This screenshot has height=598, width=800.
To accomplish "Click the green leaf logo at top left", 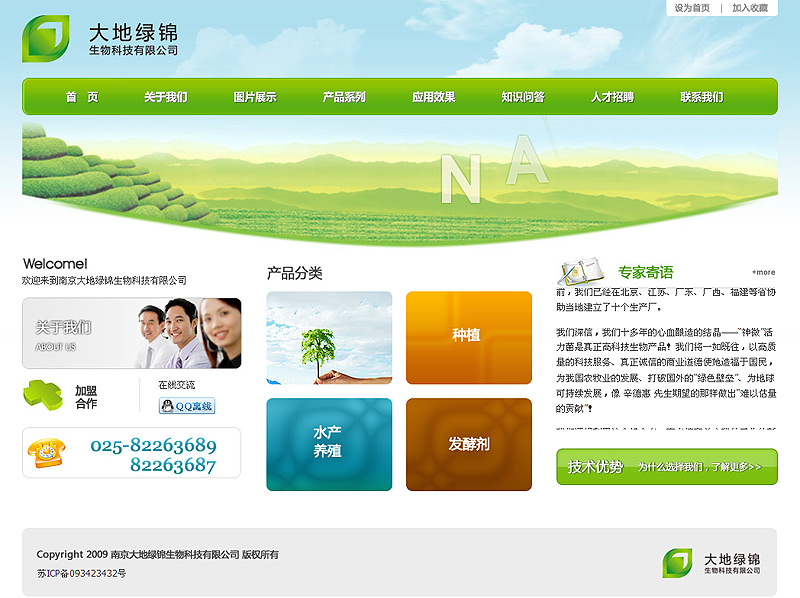I will pos(46,39).
